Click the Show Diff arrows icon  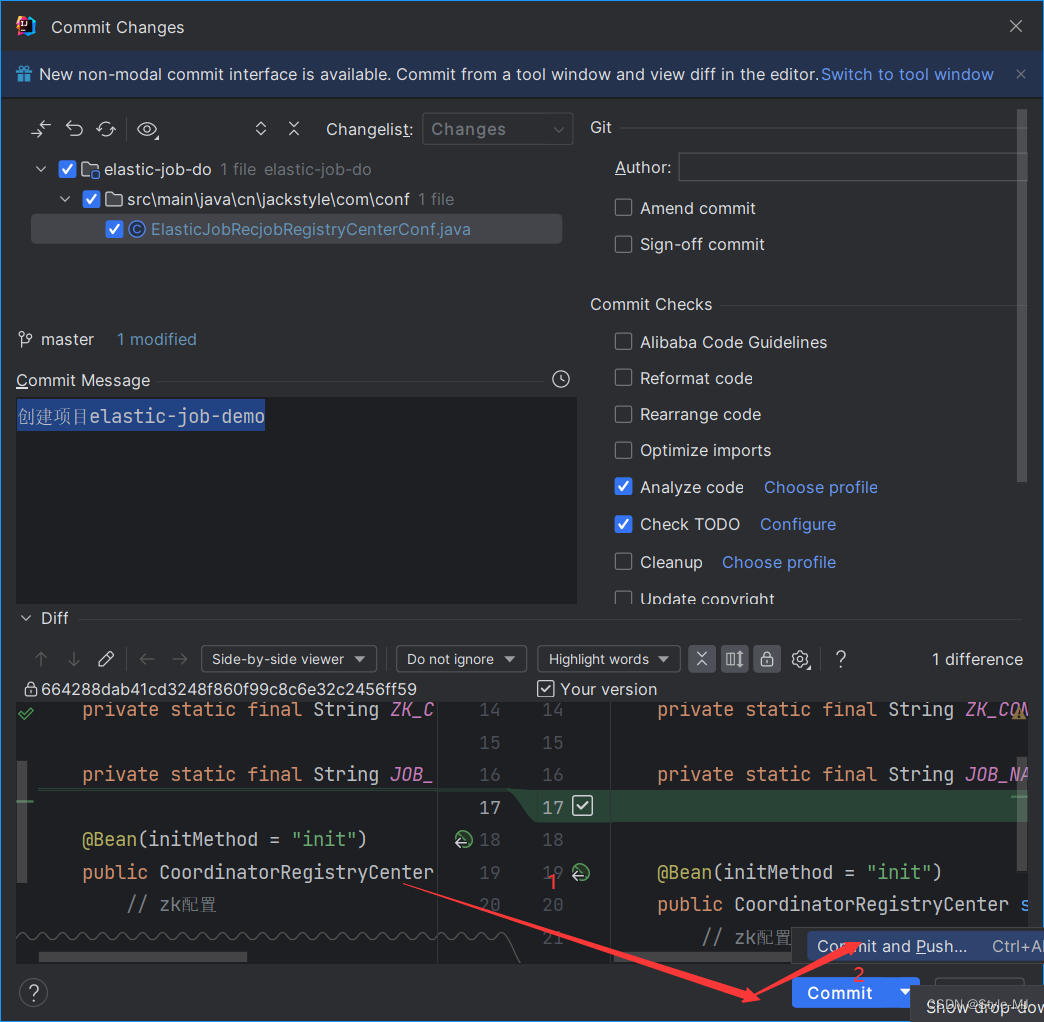point(41,129)
